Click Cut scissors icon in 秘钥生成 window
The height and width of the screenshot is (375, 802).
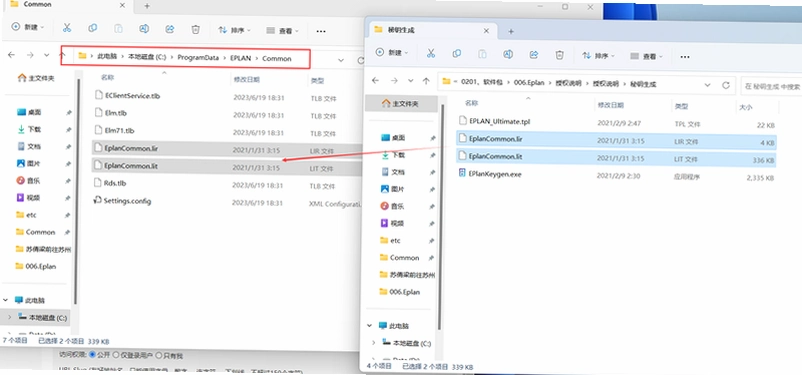[431, 53]
